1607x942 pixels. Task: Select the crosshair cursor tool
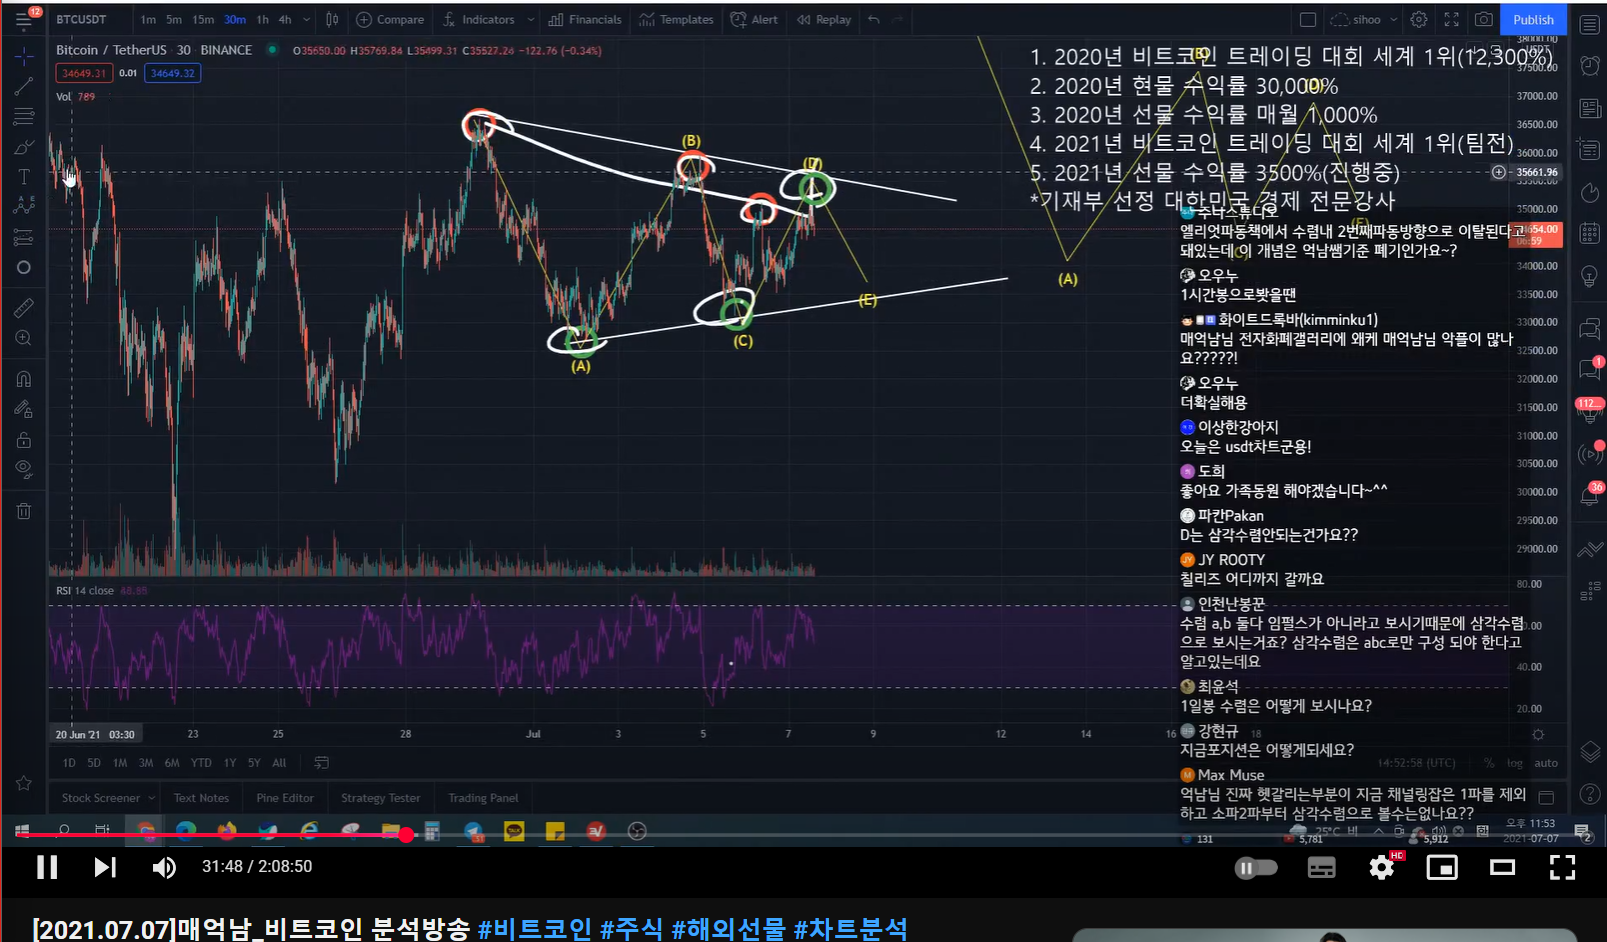pyautogui.click(x=24, y=57)
